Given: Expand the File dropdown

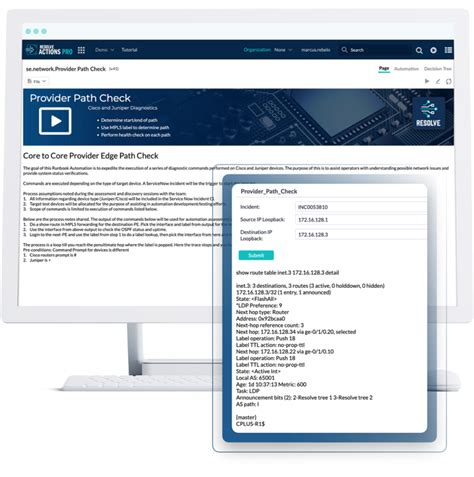Looking at the screenshot, I should coord(37,81).
